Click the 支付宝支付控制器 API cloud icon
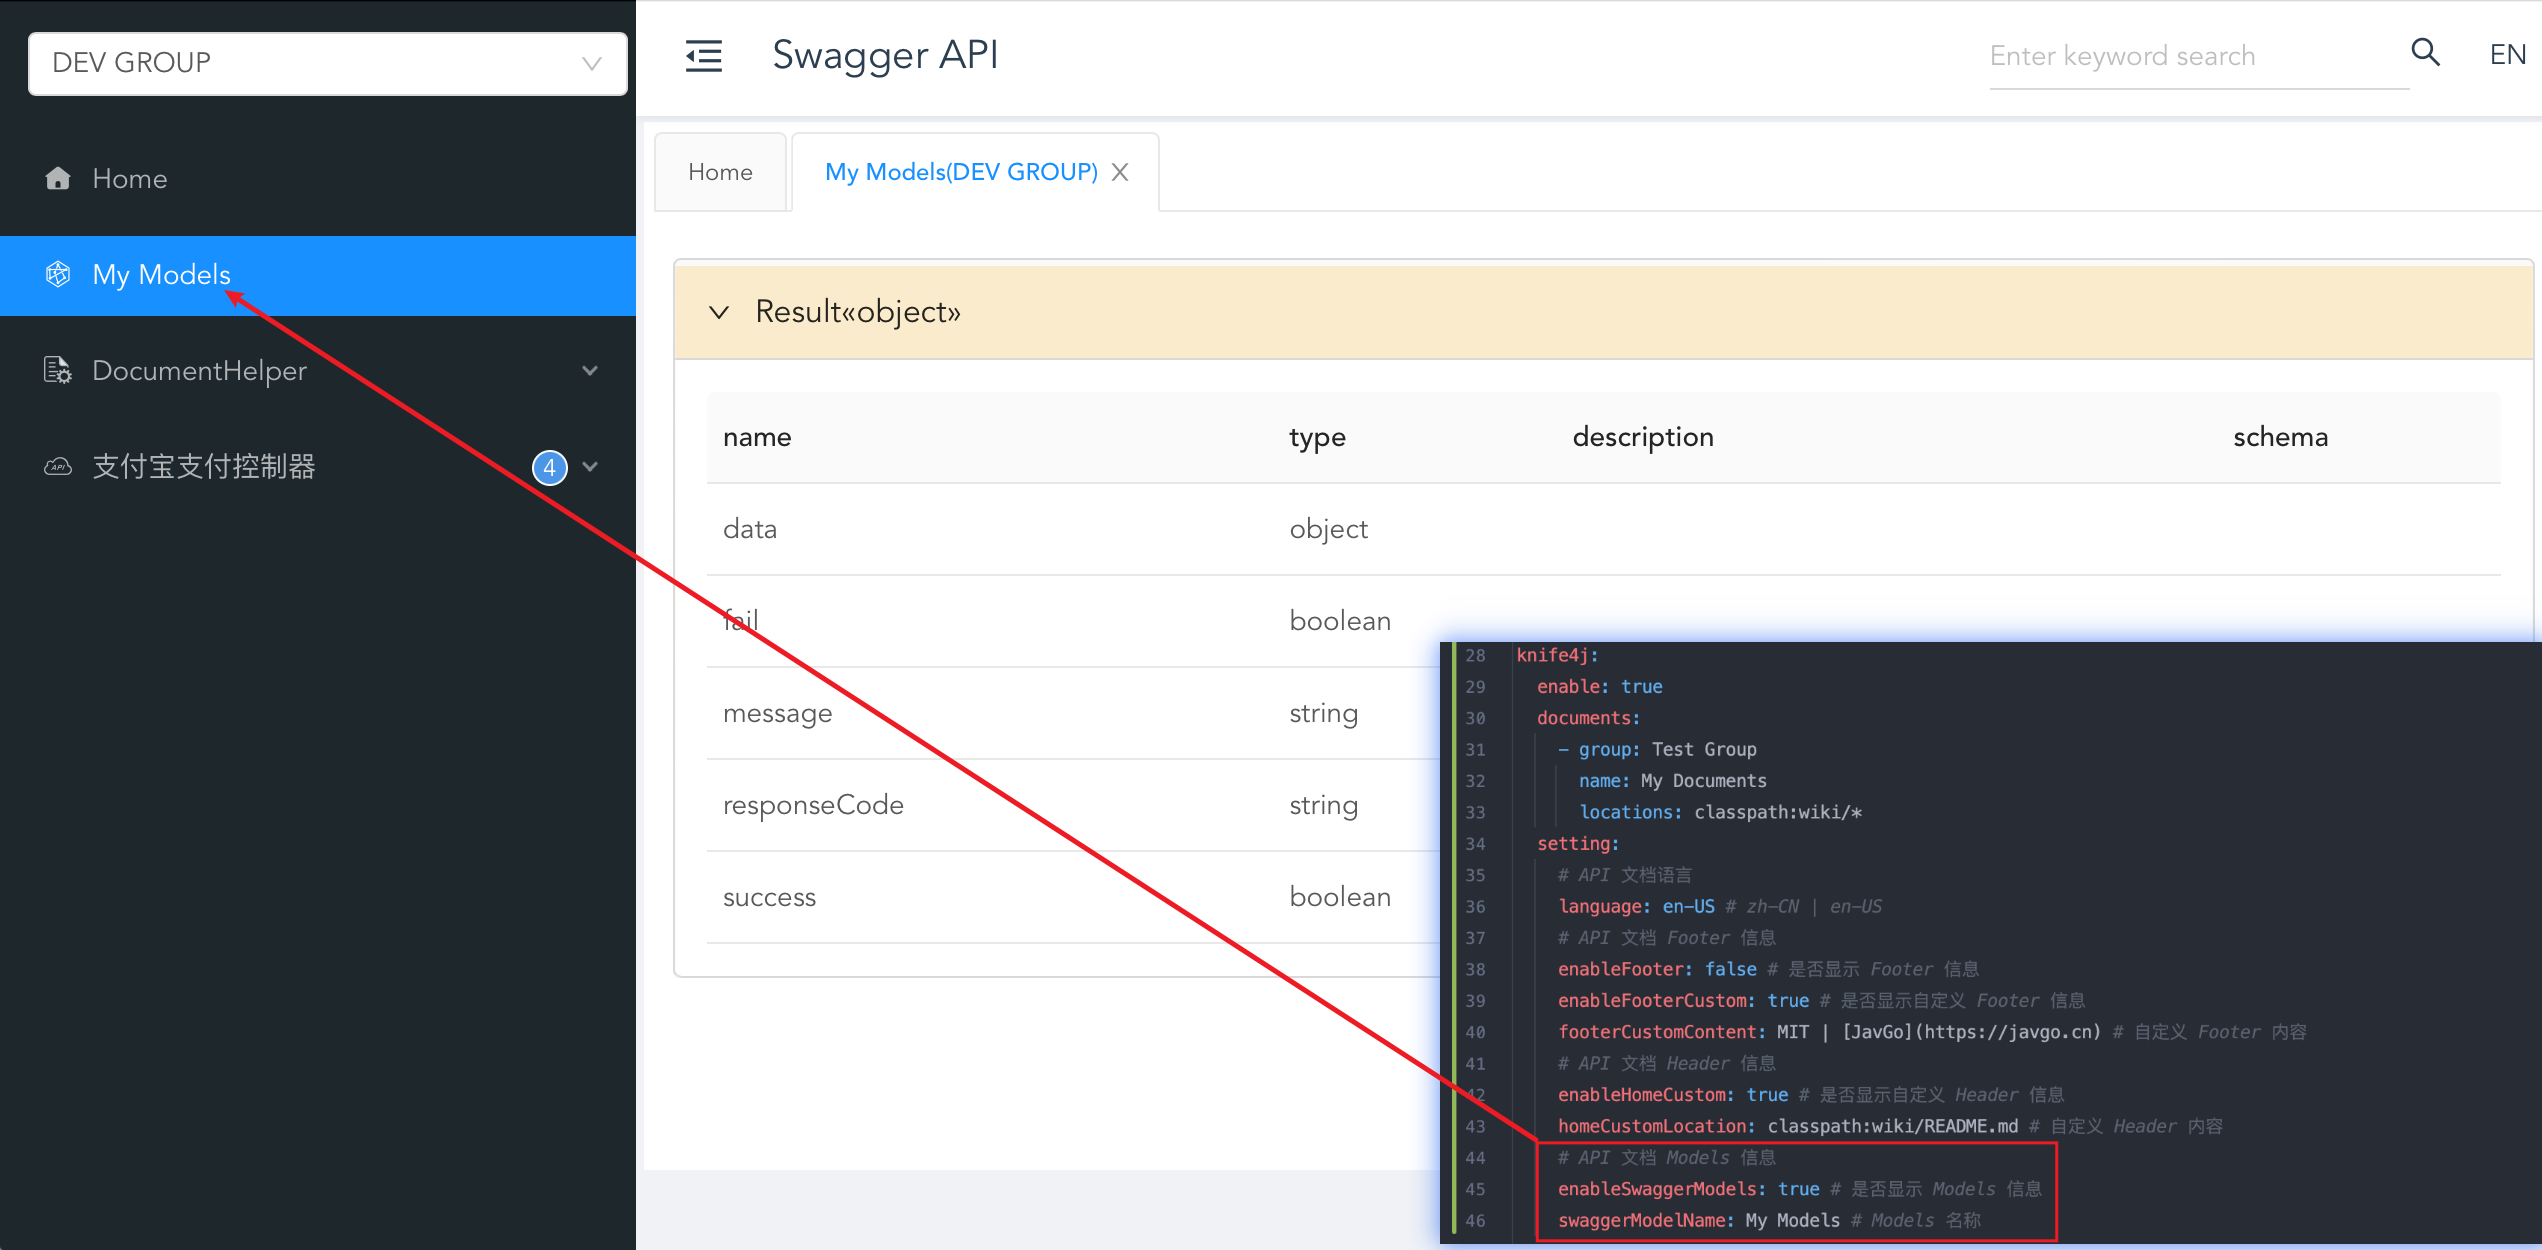The height and width of the screenshot is (1250, 2542). 58,466
